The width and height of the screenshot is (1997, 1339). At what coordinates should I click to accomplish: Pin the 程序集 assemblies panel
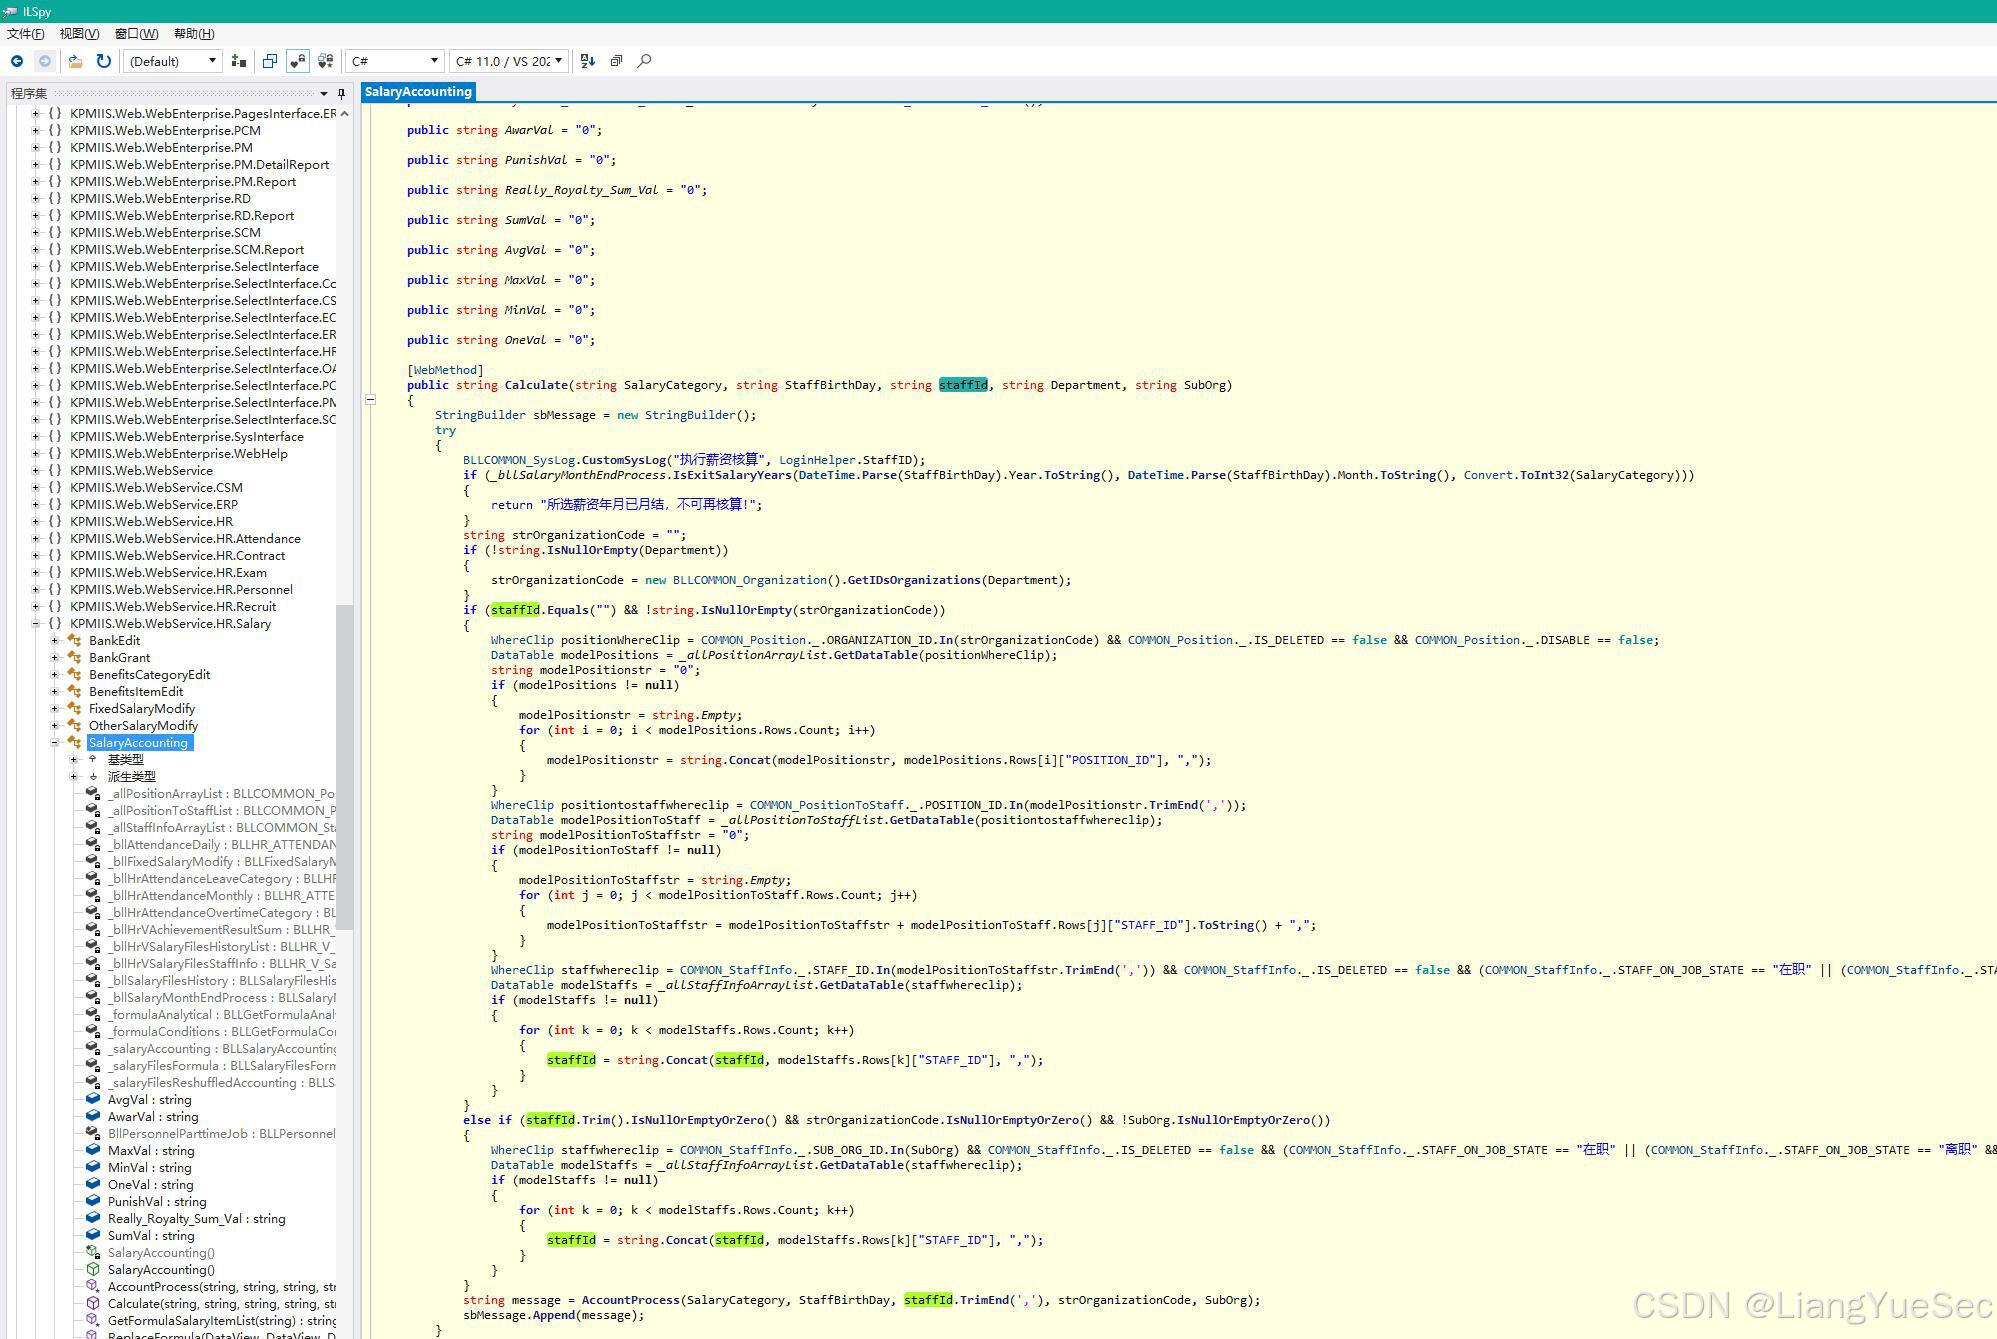pos(341,93)
